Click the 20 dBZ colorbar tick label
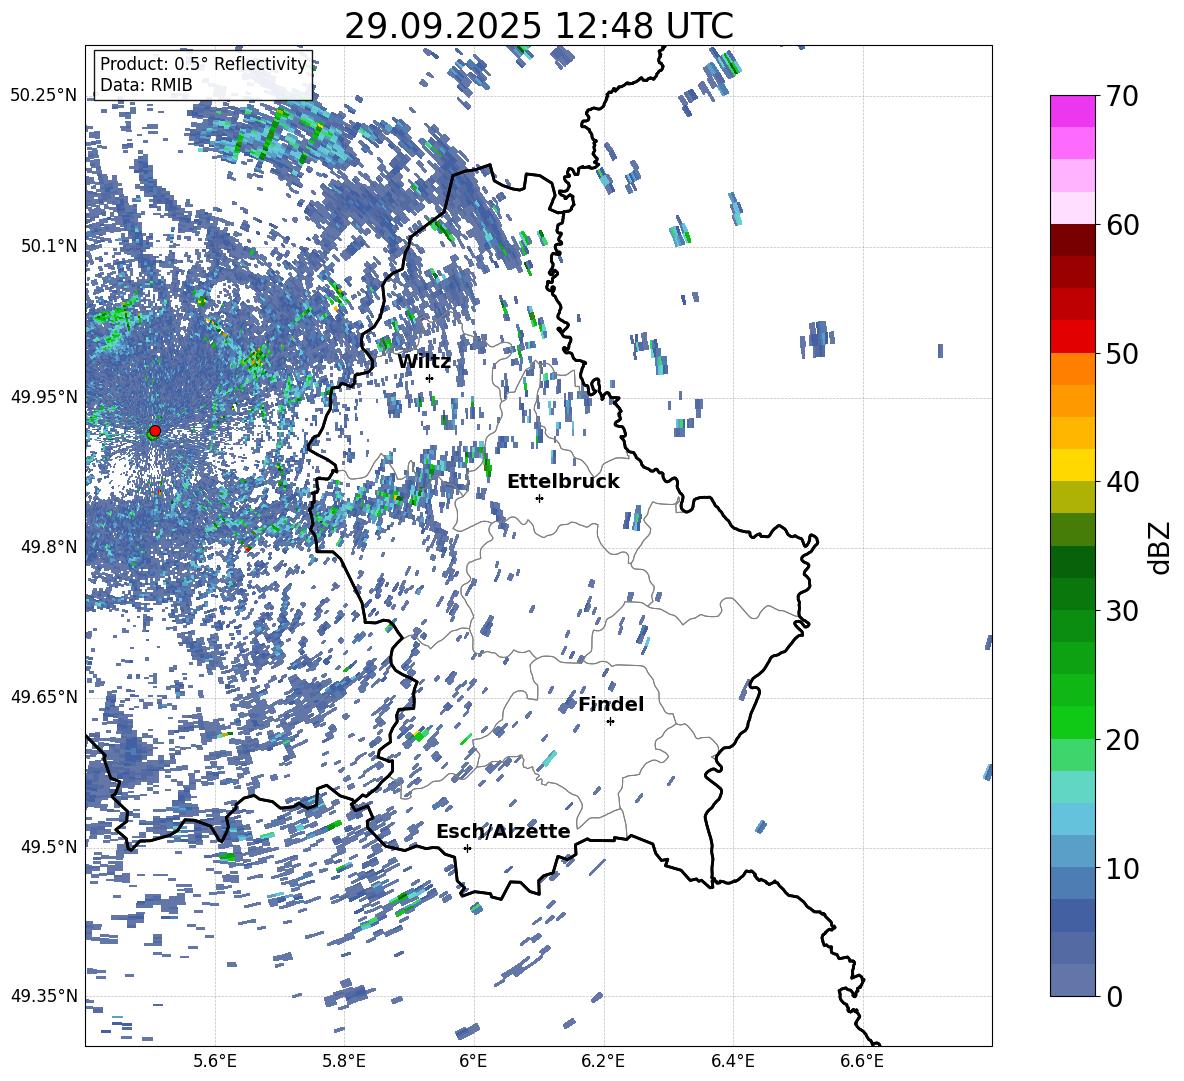1184x1081 pixels. [1123, 739]
